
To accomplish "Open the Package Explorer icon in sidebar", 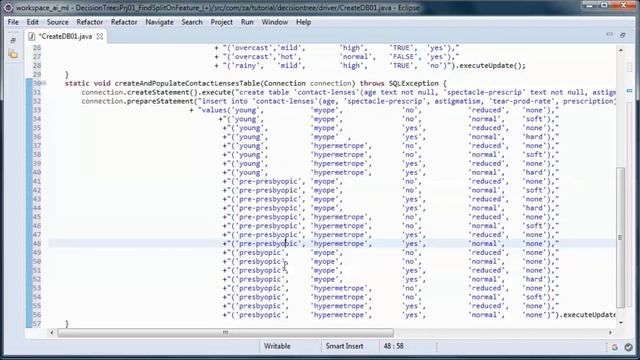I will [x=13, y=54].
